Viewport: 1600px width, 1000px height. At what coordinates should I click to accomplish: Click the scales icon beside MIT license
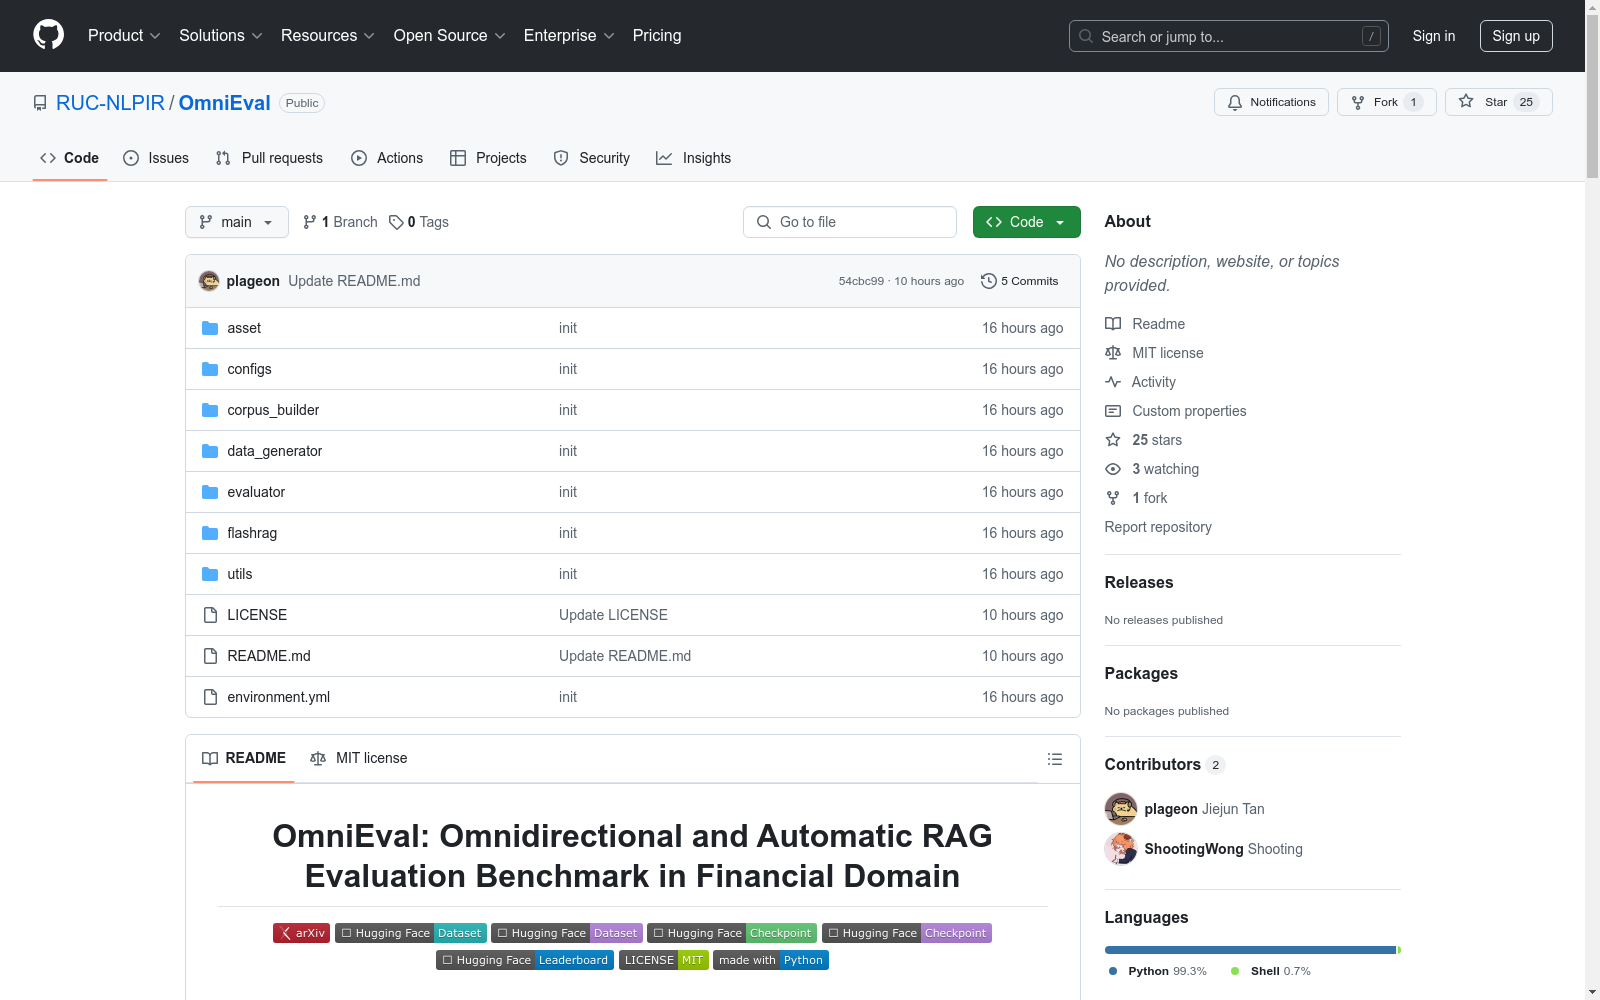click(x=1113, y=353)
